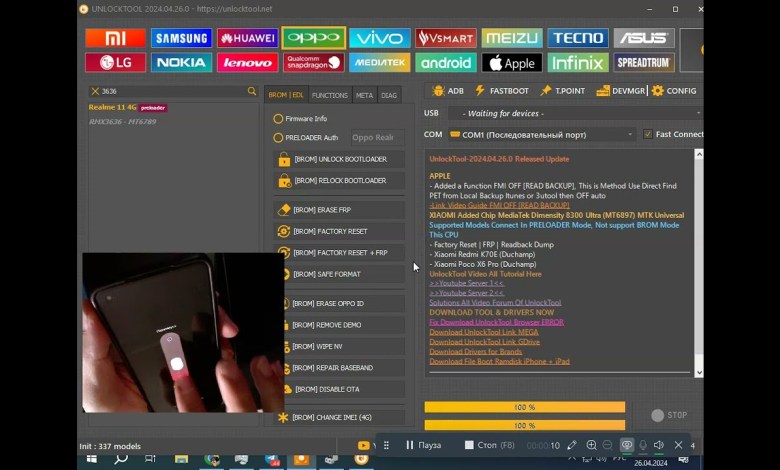This screenshot has width=780, height=470.
Task: Click the MediaTek brand tile
Action: (379, 62)
